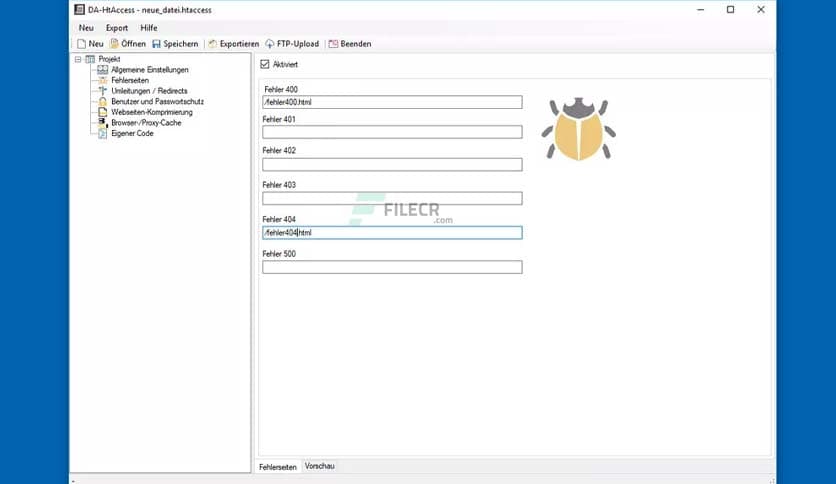The height and width of the screenshot is (484, 836).
Task: Select the Browser-/Proxy-Cache tree entry
Action: pyautogui.click(x=146, y=123)
